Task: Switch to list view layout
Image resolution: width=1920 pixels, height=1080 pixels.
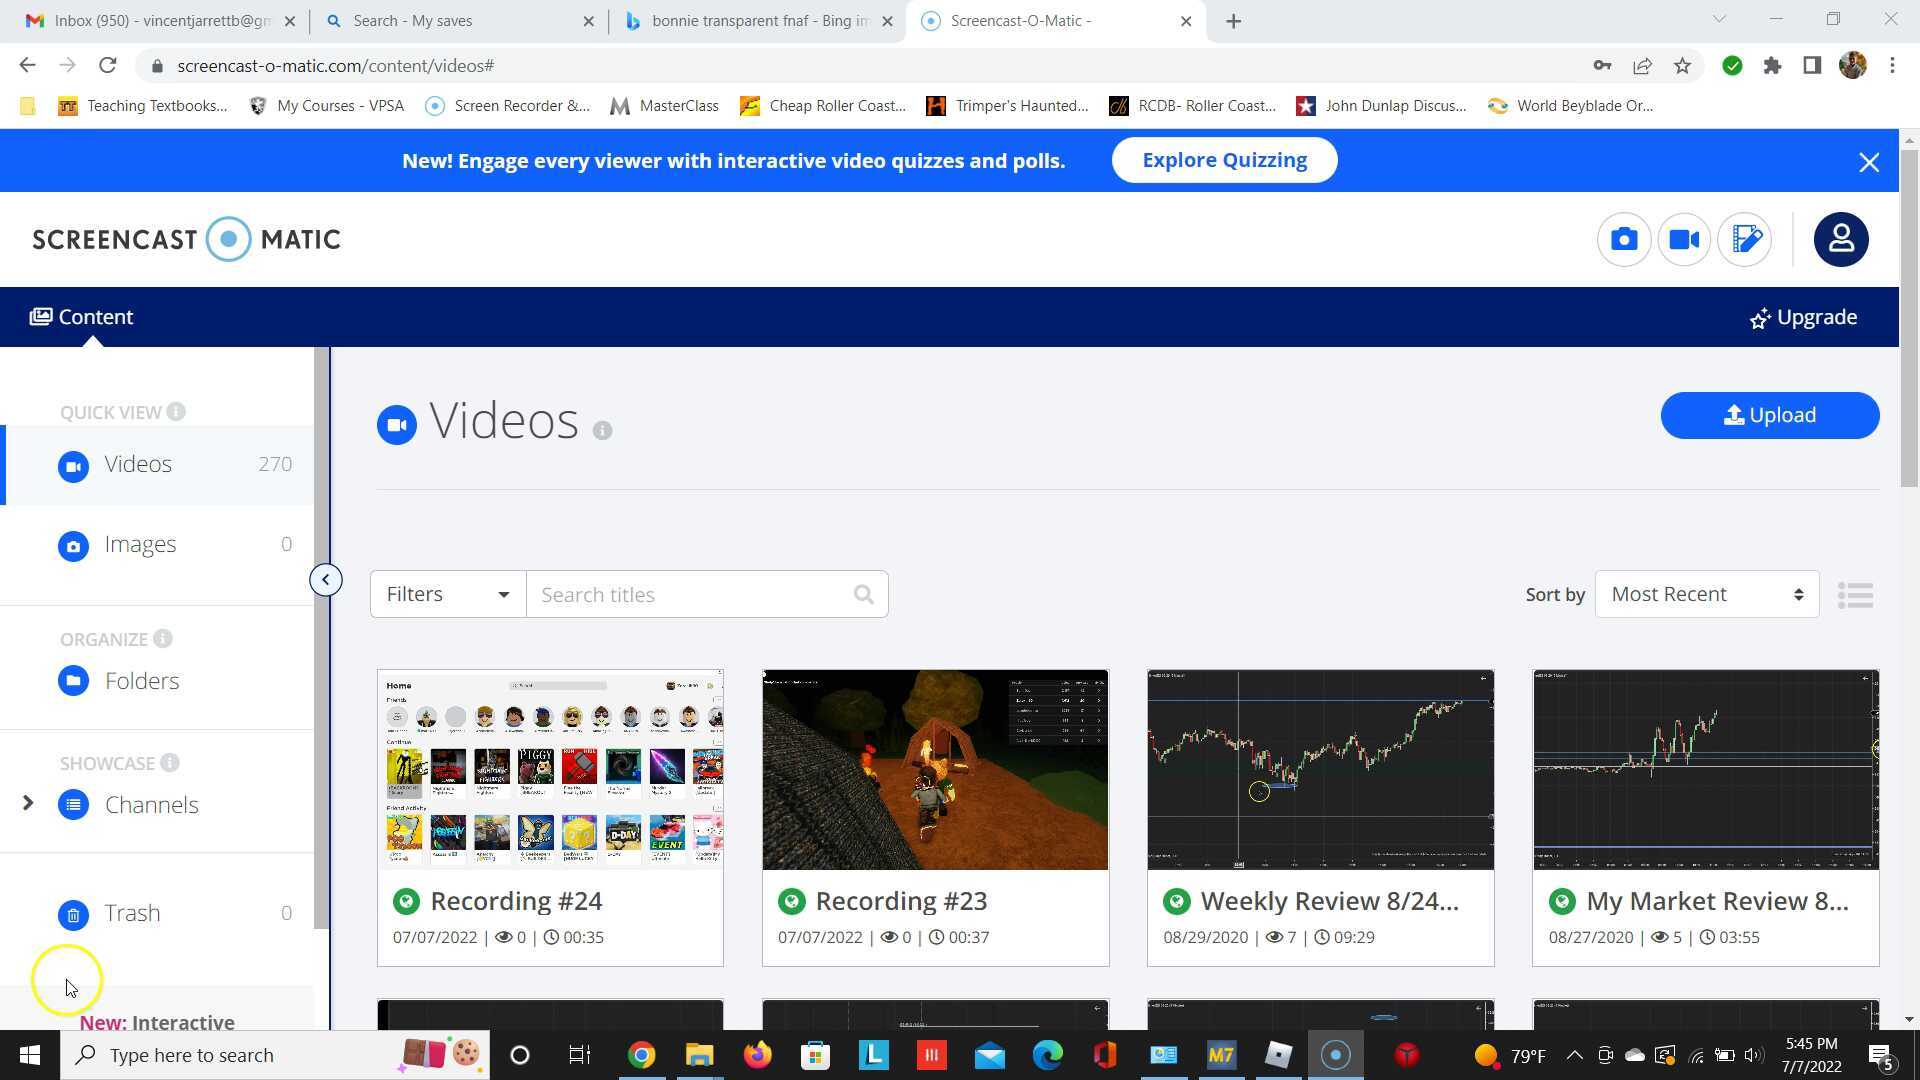Action: tap(1855, 595)
